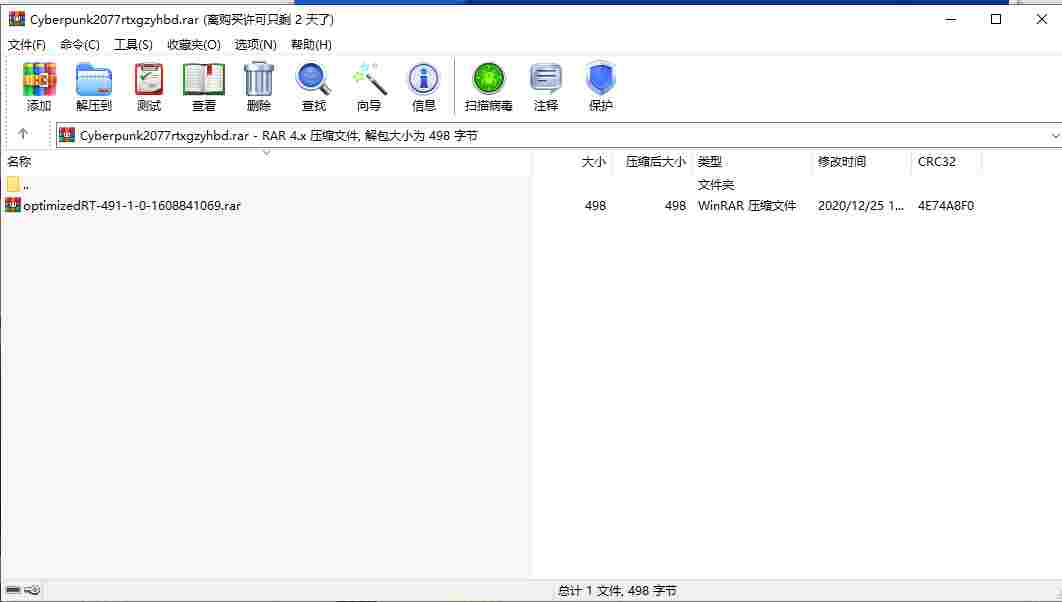Select file name optimizedRT-491-1-0-1608841069.rar
Image resolution: width=1062 pixels, height=602 pixels.
coord(132,205)
